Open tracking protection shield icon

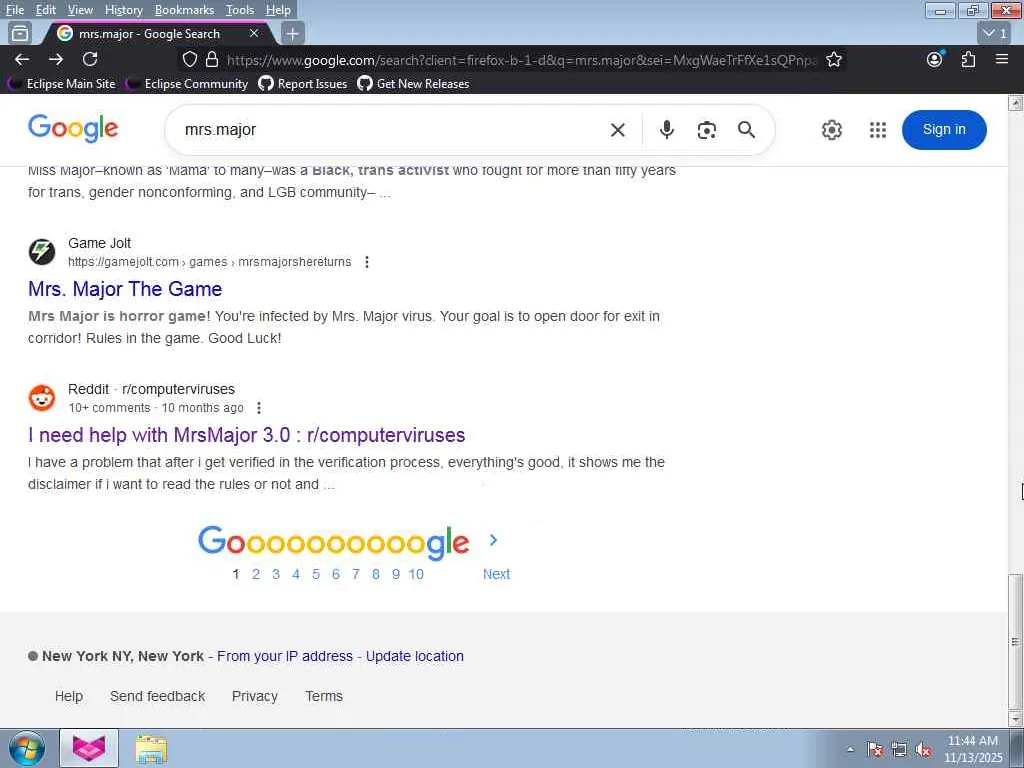tap(190, 60)
